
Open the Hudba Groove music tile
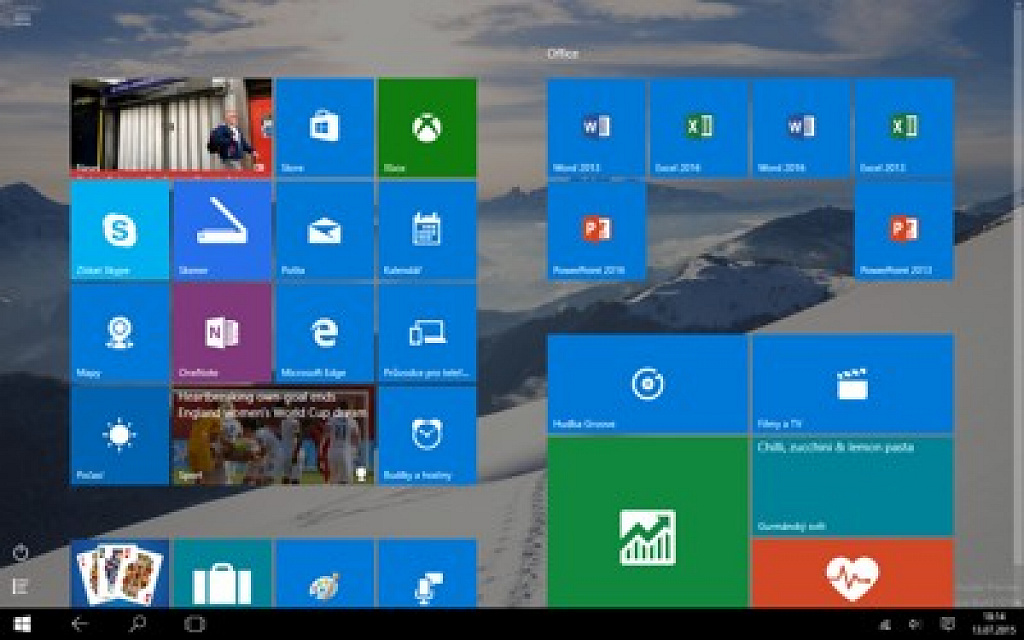[648, 384]
